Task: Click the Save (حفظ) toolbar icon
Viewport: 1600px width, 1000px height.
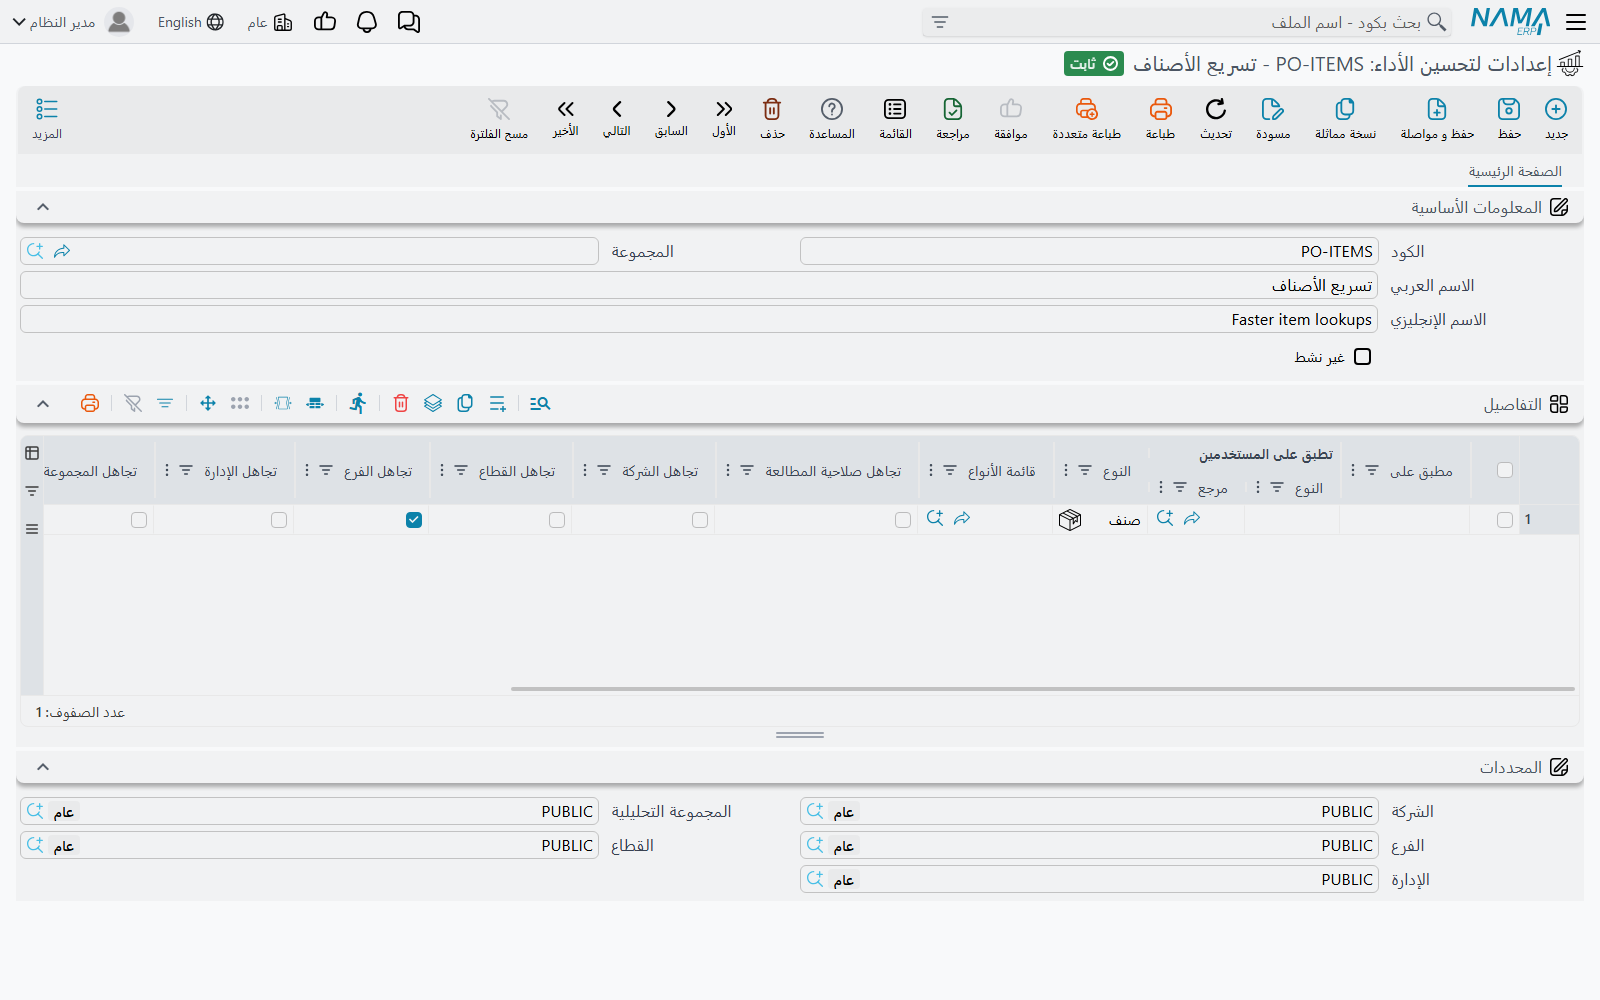Action: coord(1508,109)
